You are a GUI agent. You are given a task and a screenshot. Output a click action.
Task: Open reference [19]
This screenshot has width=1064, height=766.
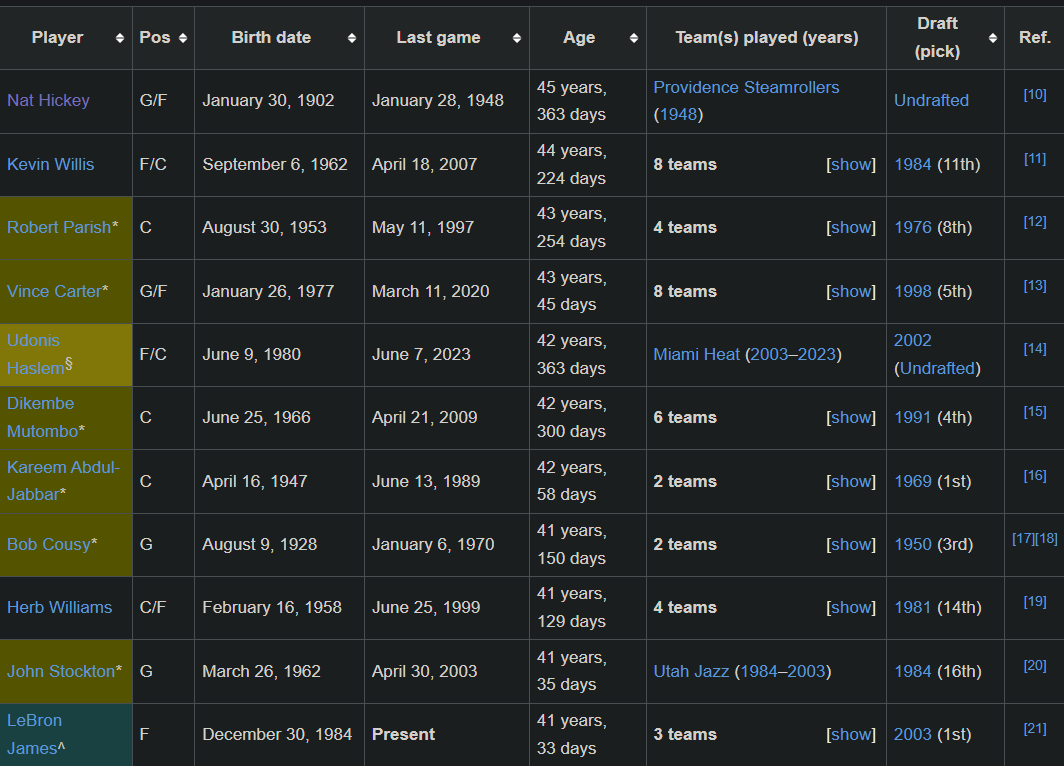1035,602
